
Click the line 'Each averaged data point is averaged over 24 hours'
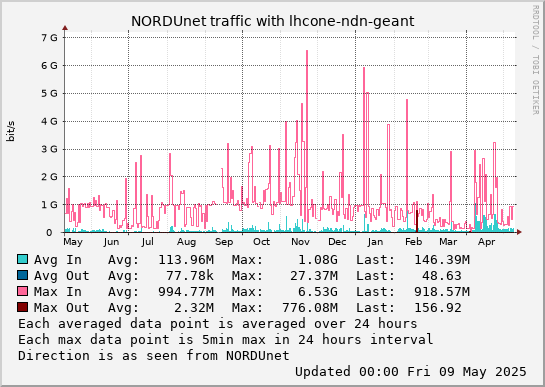coord(218,324)
